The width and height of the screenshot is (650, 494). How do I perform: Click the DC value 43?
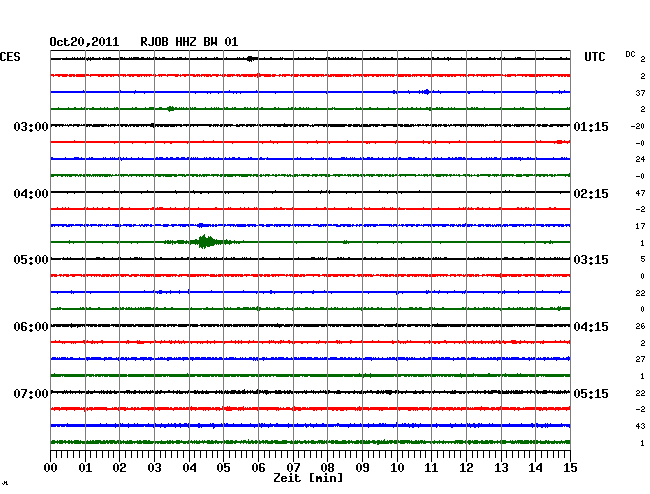pyautogui.click(x=640, y=426)
